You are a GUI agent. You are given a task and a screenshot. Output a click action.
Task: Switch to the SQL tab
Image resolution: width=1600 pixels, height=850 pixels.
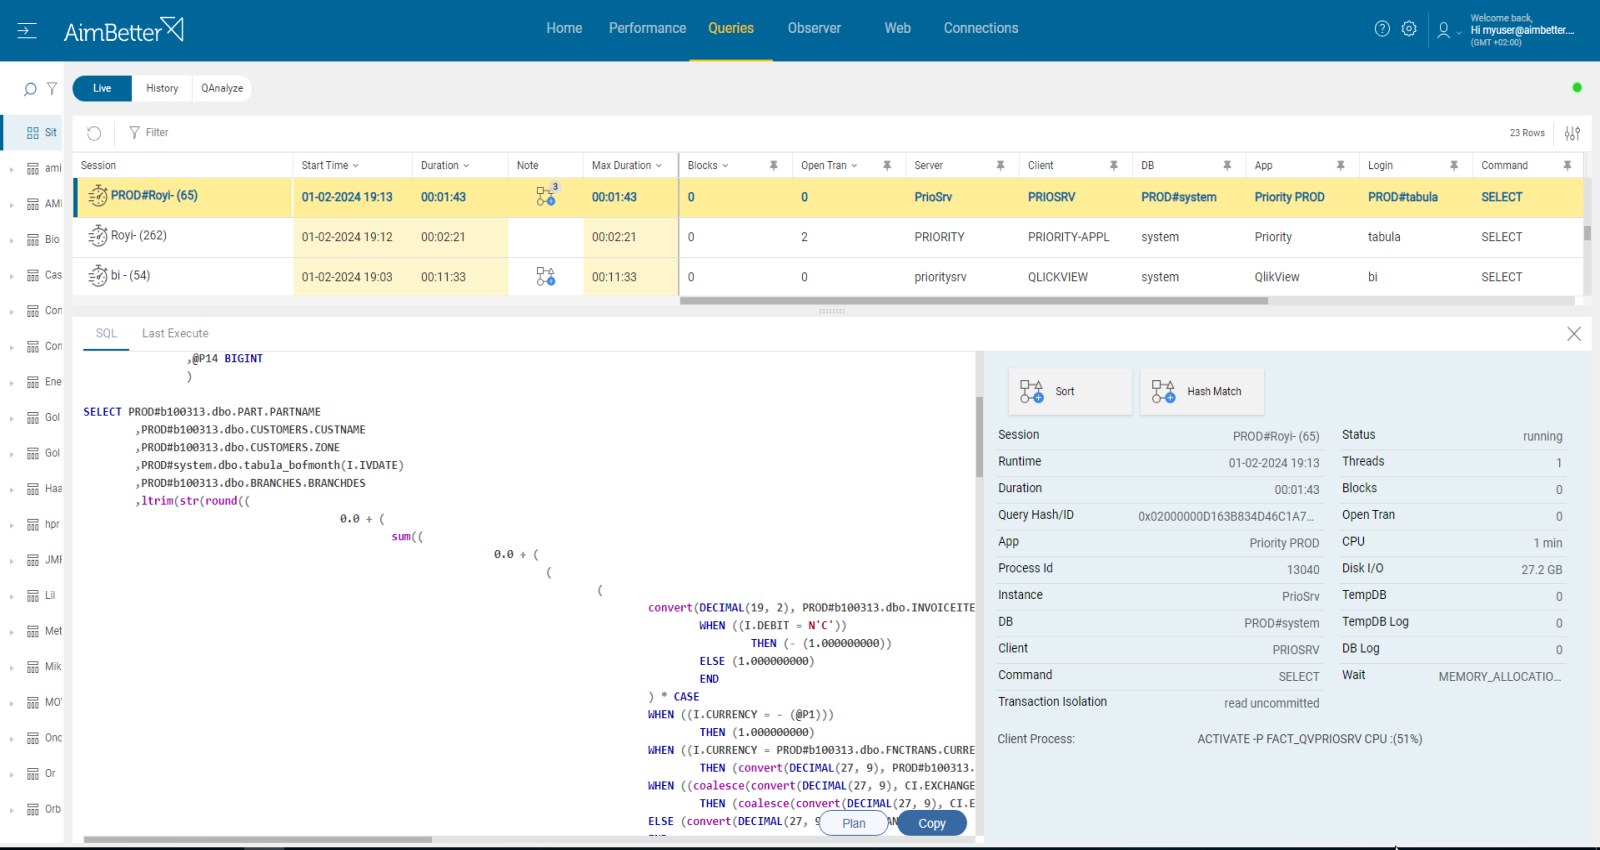[106, 334]
